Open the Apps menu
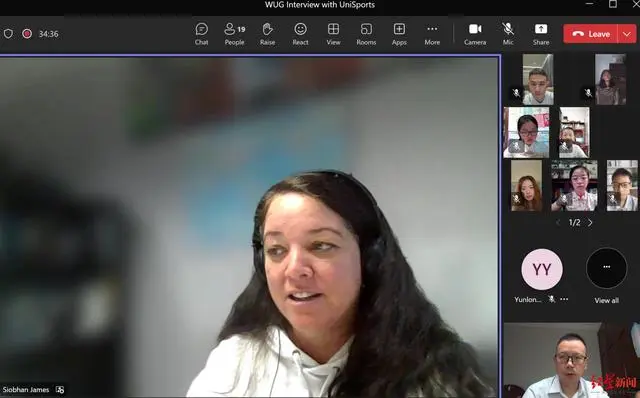640x398 pixels. click(x=399, y=34)
